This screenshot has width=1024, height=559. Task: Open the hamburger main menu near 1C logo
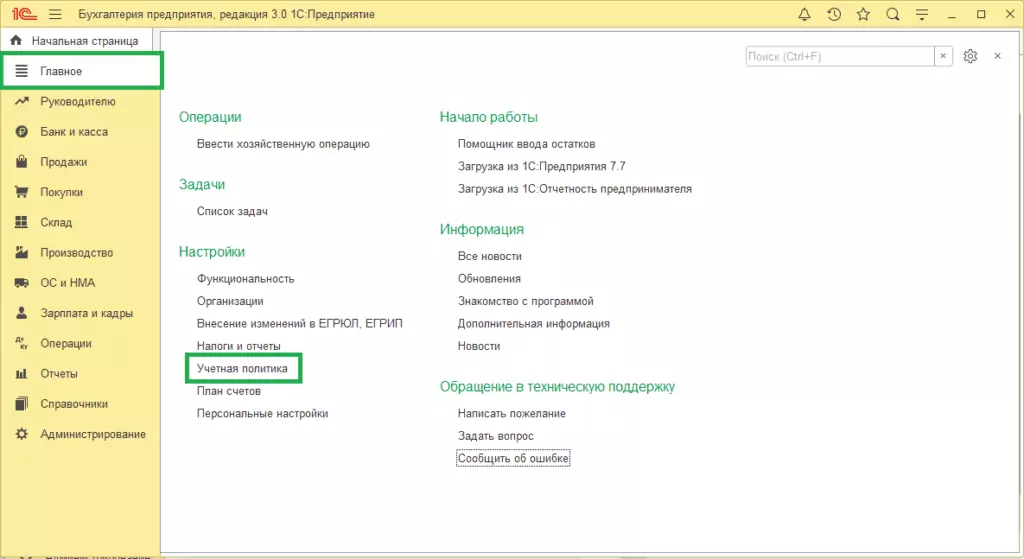pyautogui.click(x=54, y=14)
